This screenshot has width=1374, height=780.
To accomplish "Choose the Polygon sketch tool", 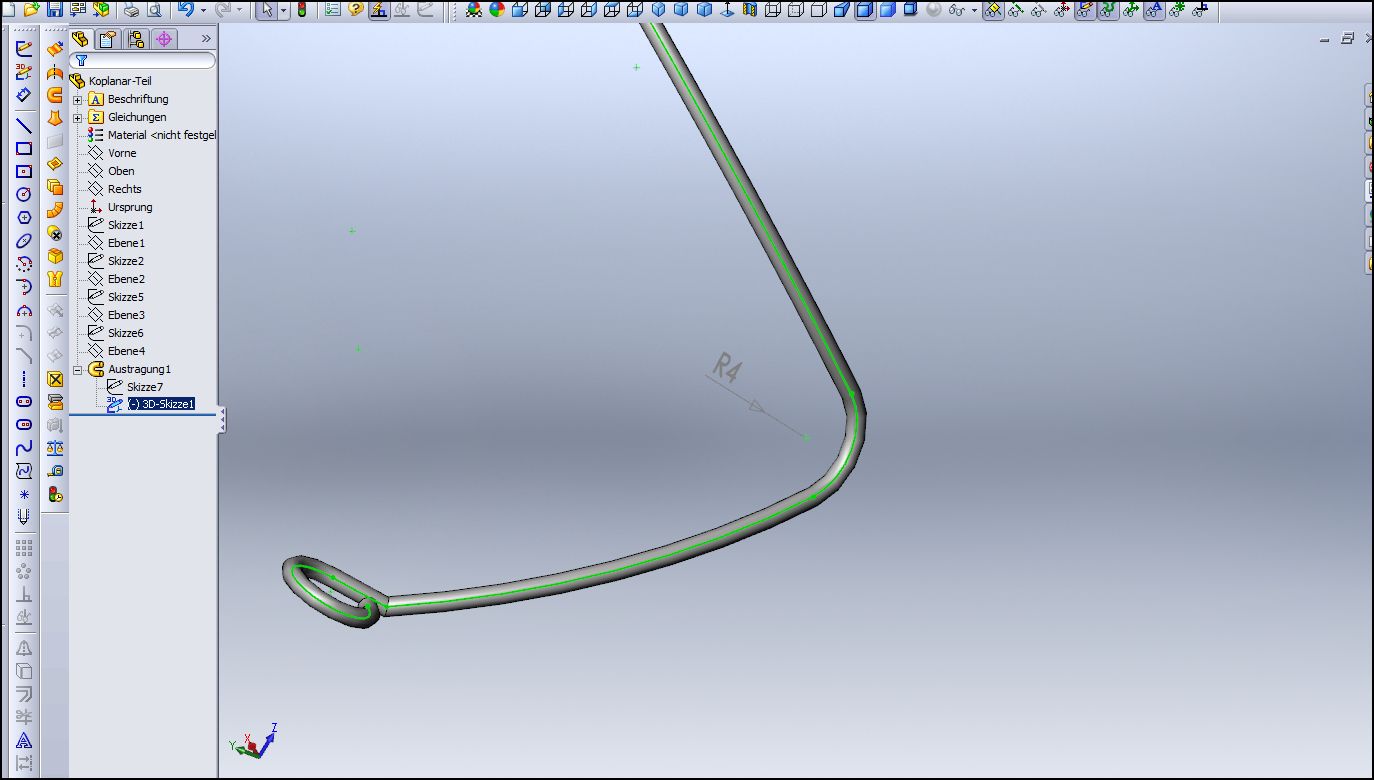I will coord(24,217).
